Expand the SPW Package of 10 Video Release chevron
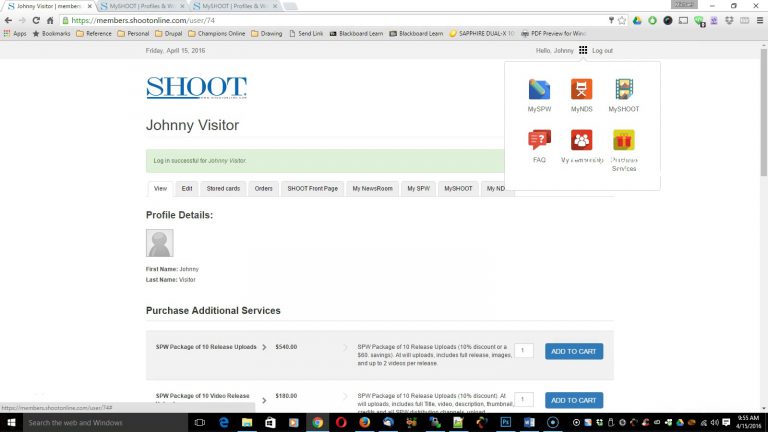This screenshot has width=768, height=432. click(264, 400)
